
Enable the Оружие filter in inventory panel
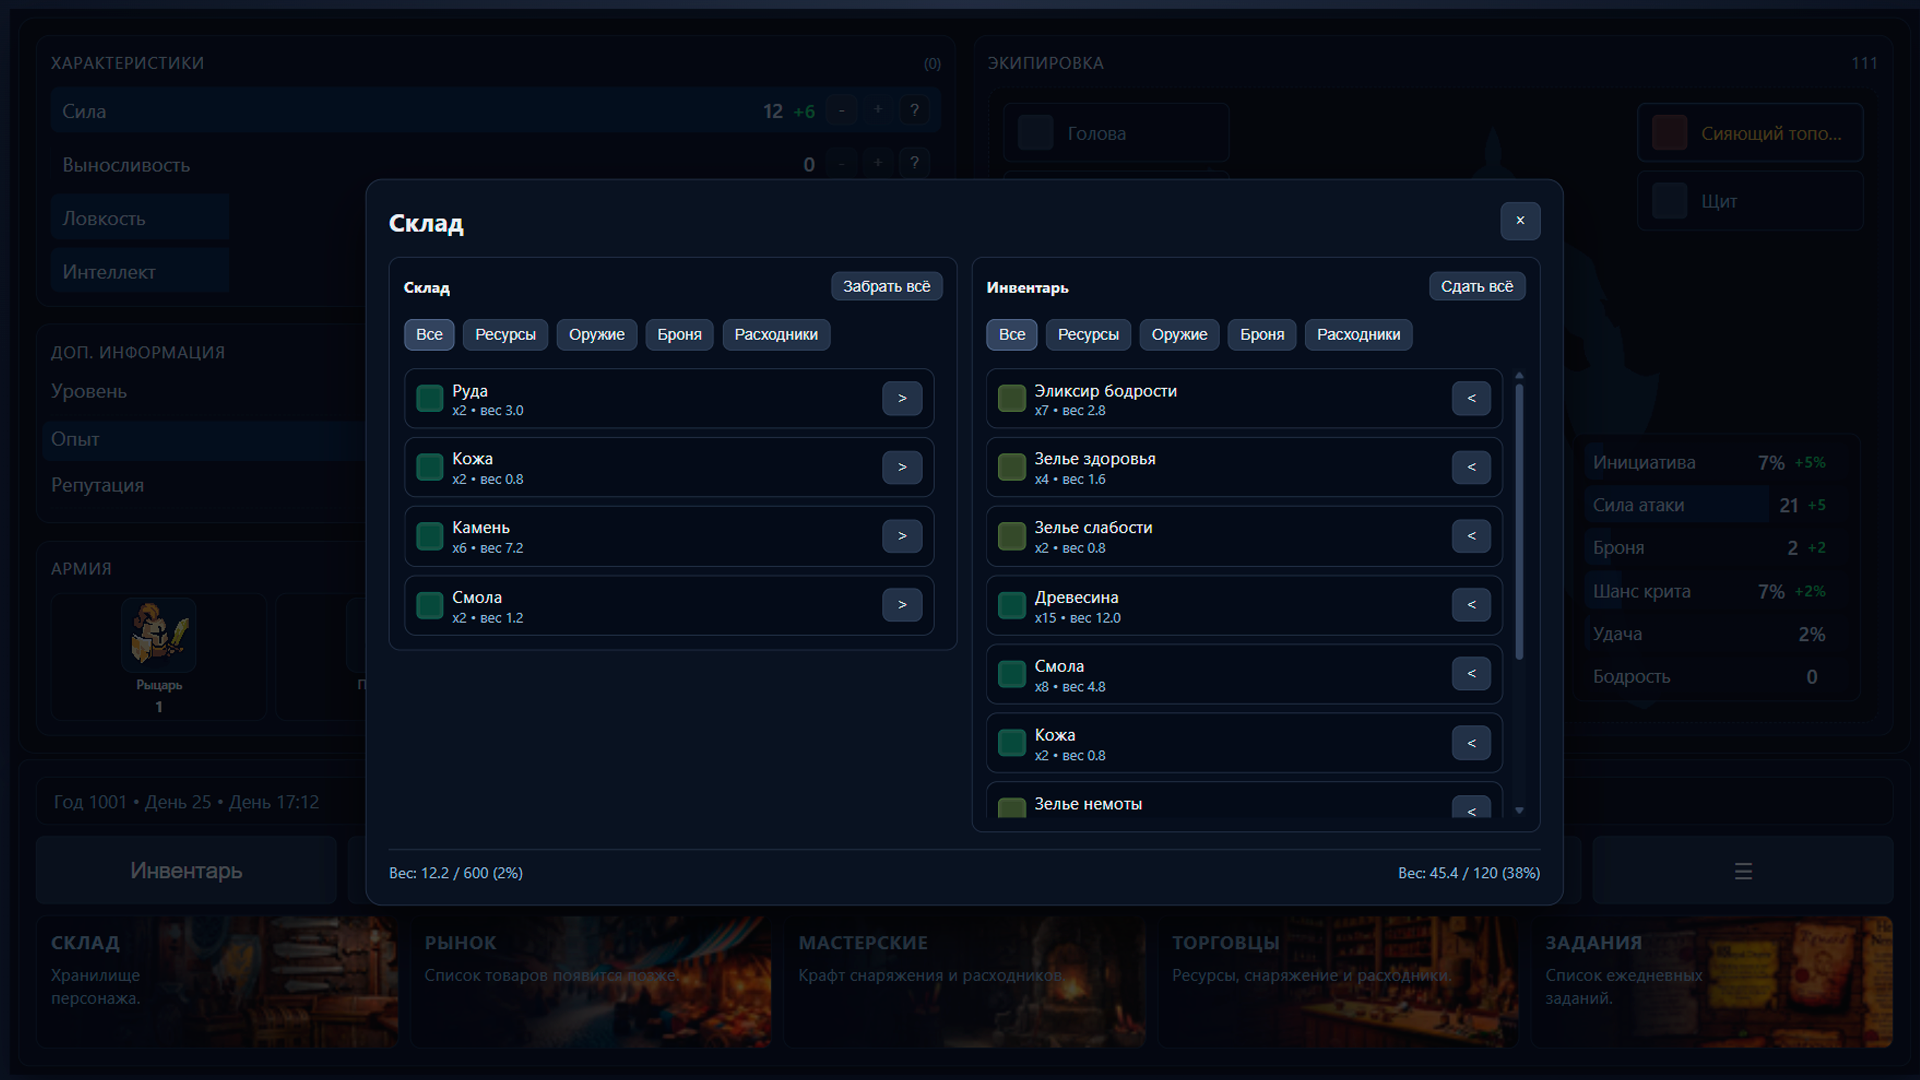pyautogui.click(x=1179, y=334)
